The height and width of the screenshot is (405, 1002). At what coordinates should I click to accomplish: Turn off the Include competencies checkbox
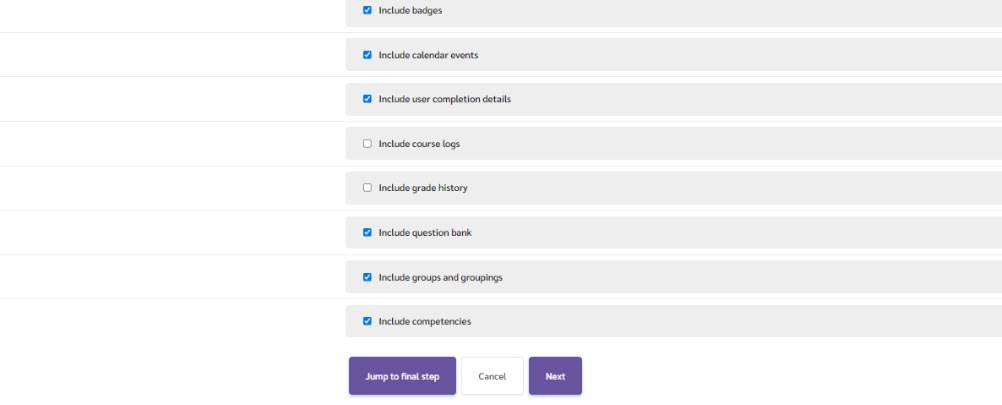[367, 321]
